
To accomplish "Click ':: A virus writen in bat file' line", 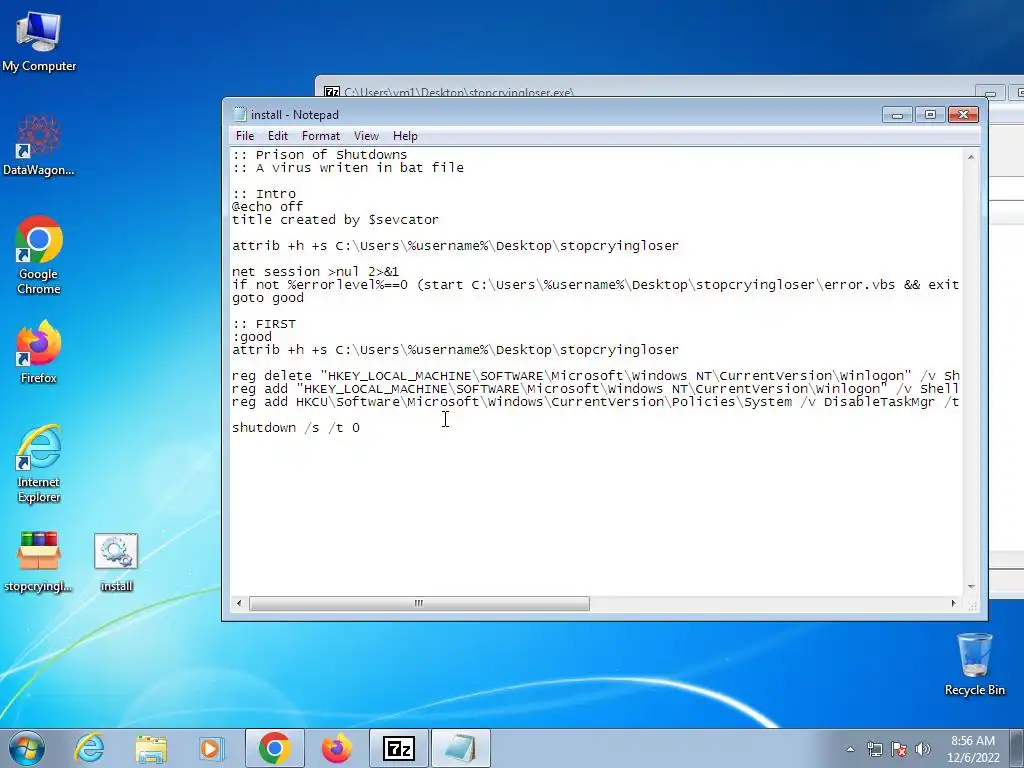I will click(348, 168).
